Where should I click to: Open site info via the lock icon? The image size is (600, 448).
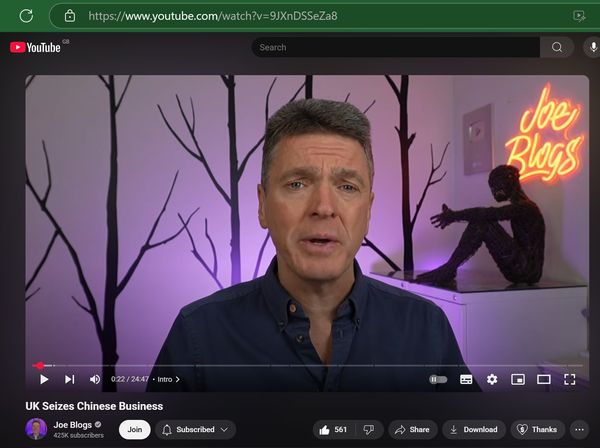pos(70,16)
